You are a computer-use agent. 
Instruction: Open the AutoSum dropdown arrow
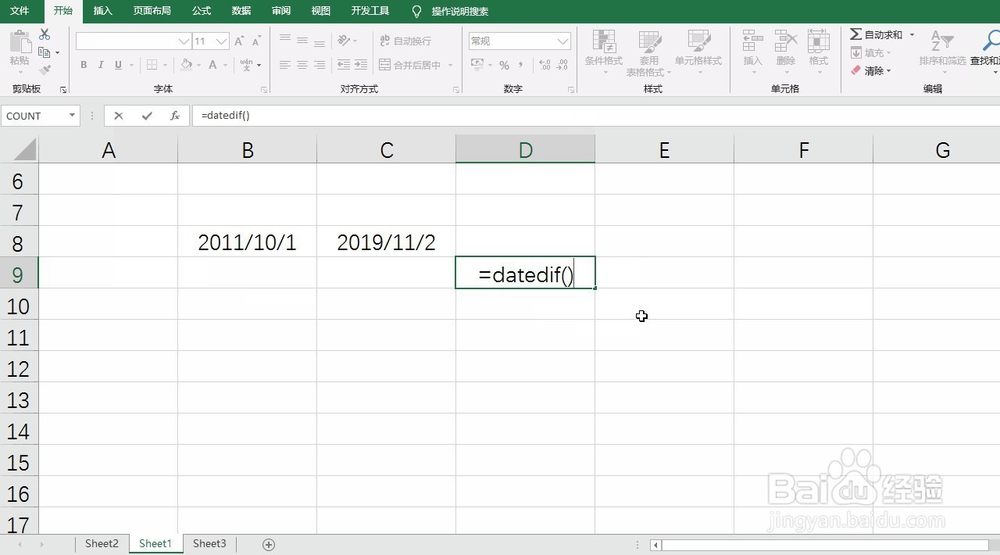click(x=912, y=34)
